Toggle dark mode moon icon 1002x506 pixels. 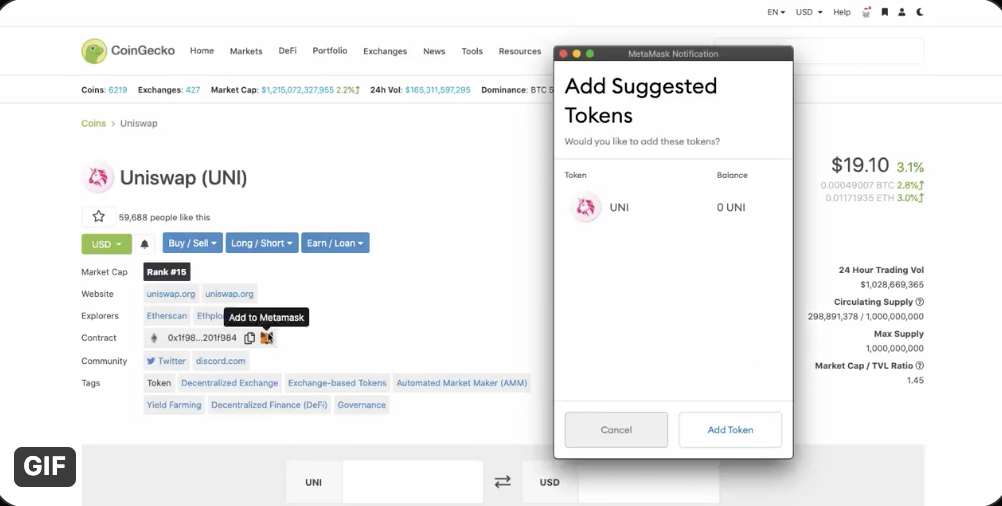(920, 12)
